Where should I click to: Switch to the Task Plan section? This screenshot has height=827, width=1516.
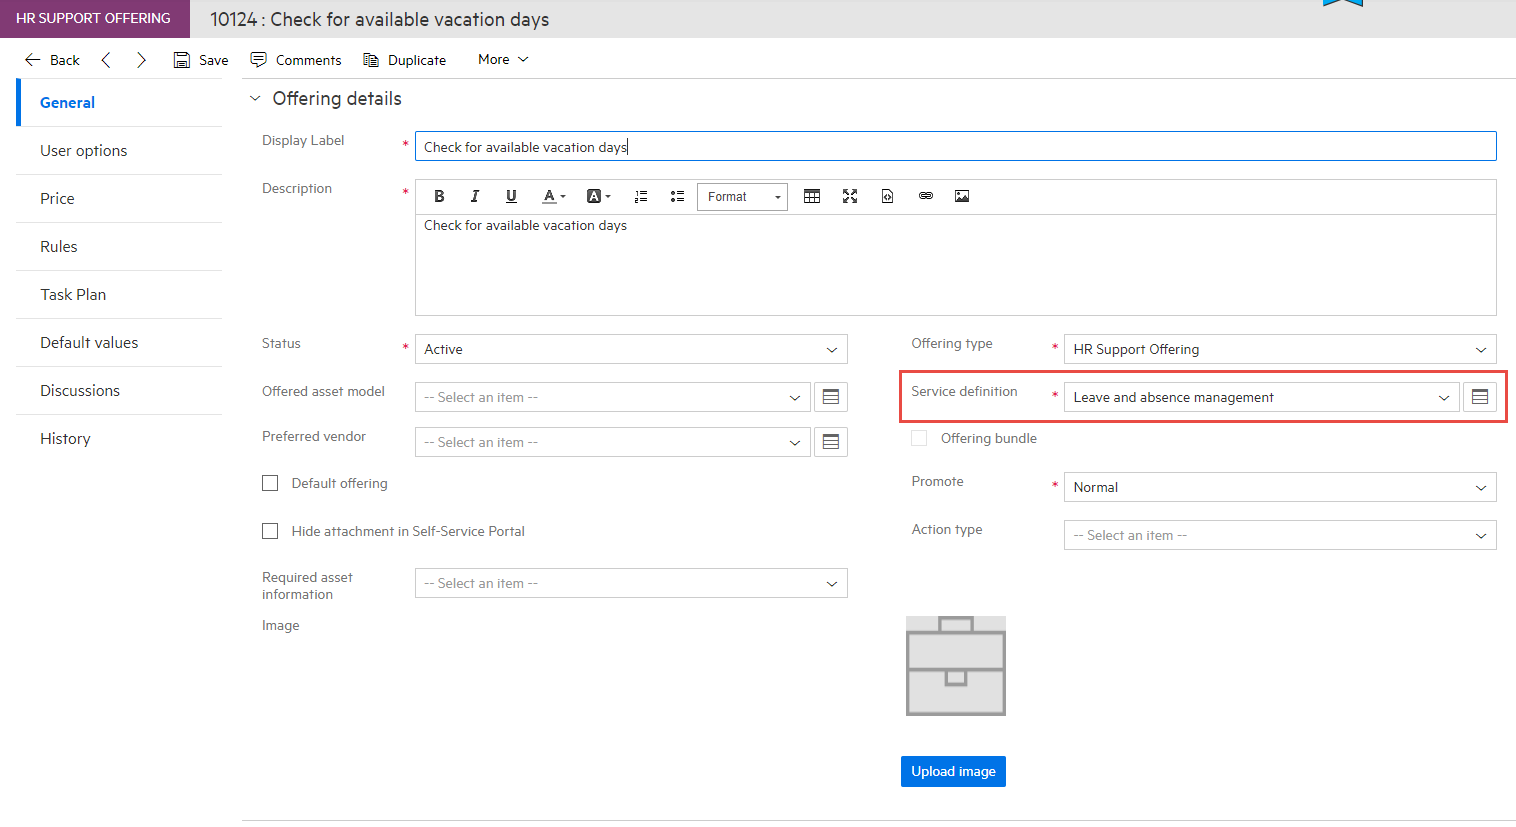[72, 294]
